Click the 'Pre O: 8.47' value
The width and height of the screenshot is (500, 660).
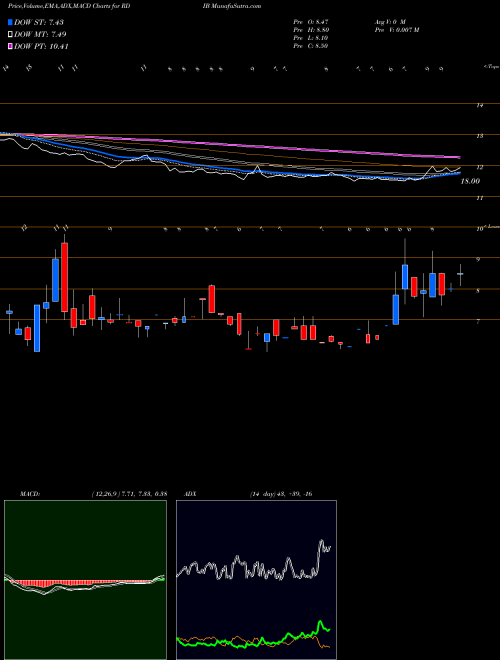(311, 21)
